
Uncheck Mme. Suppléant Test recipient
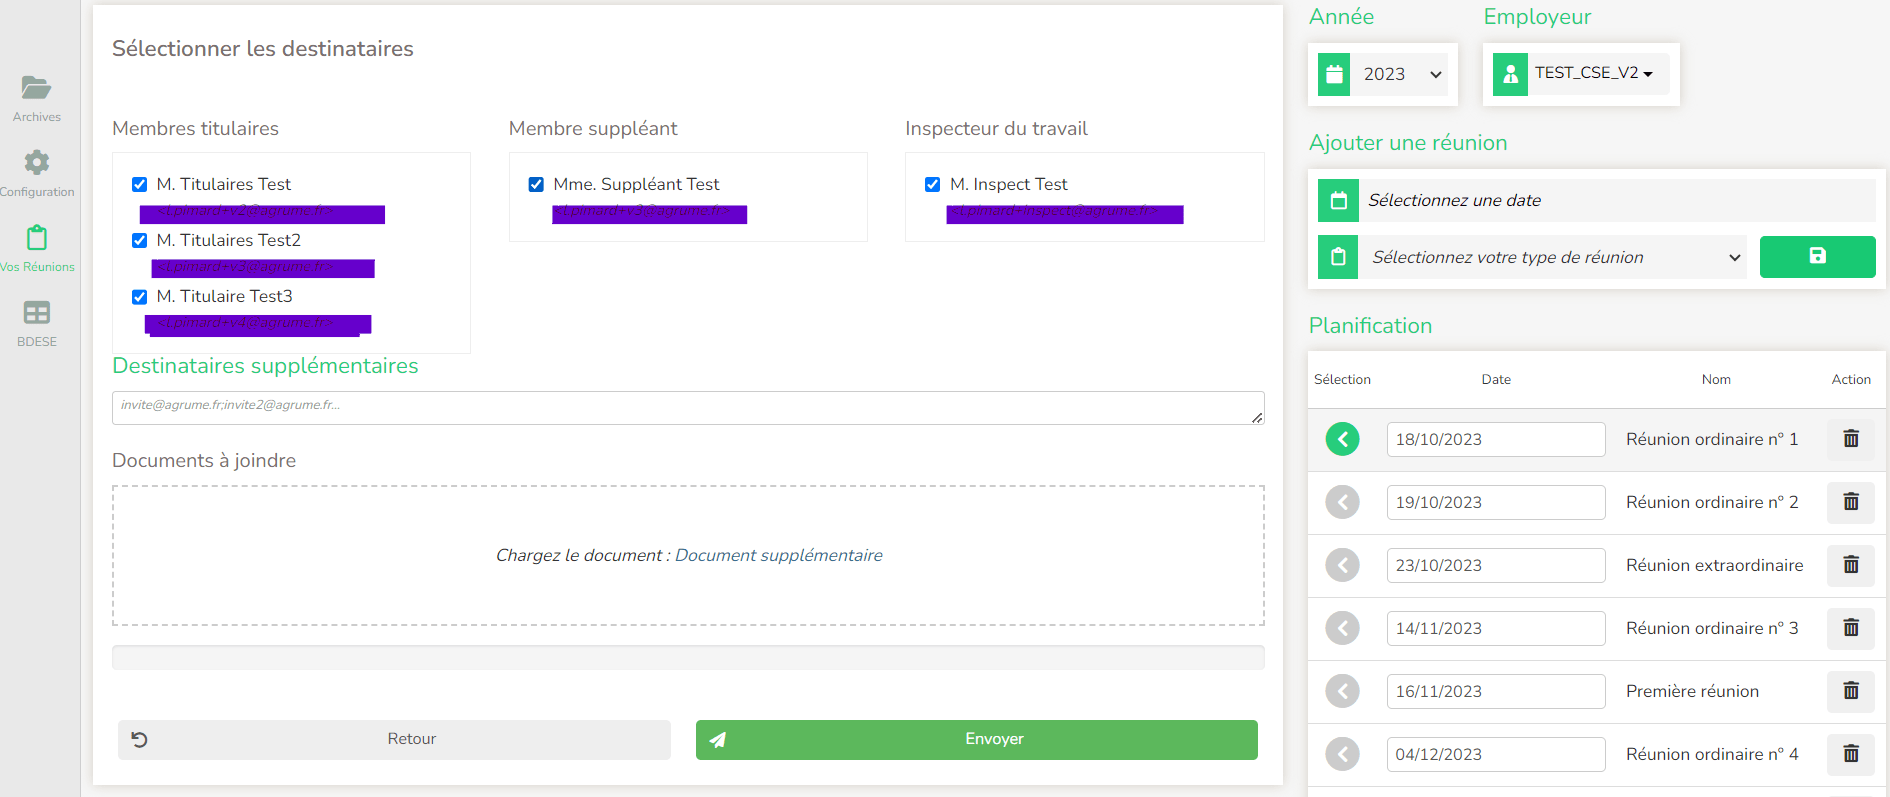click(536, 185)
